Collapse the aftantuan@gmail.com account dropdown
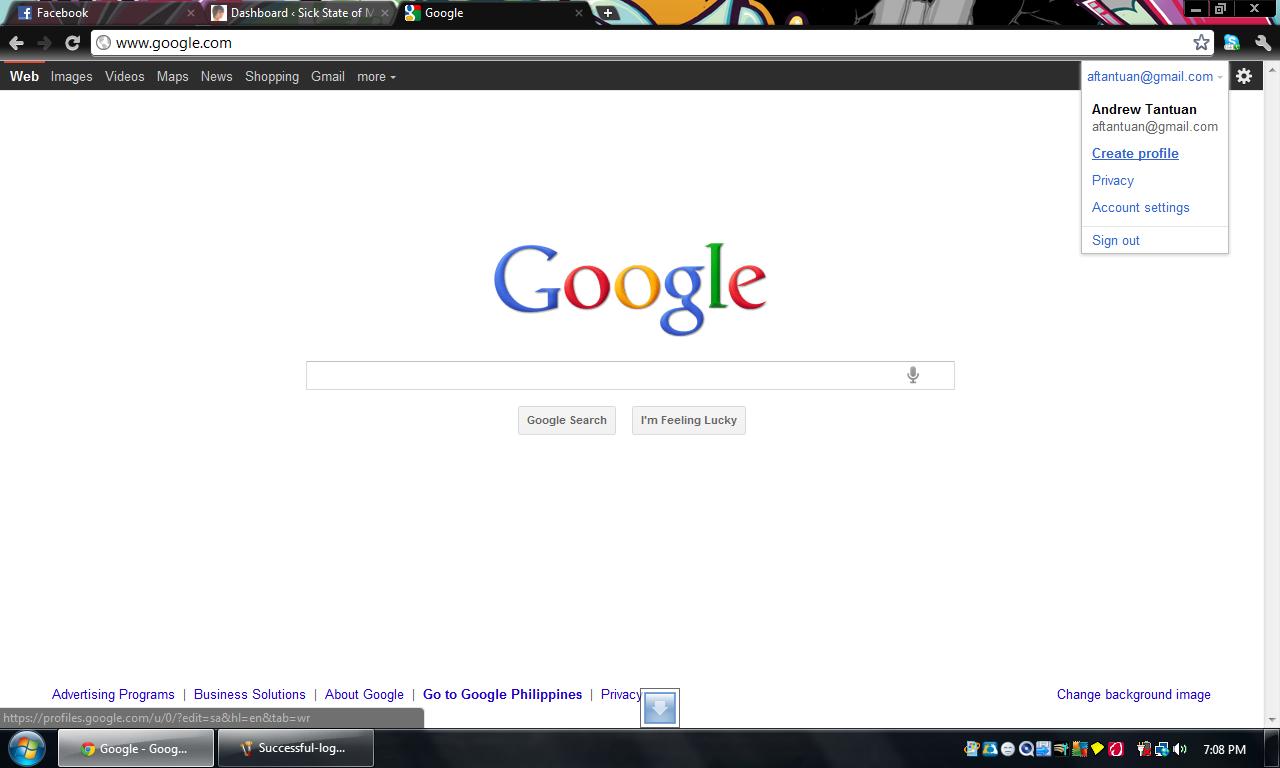 (1154, 76)
